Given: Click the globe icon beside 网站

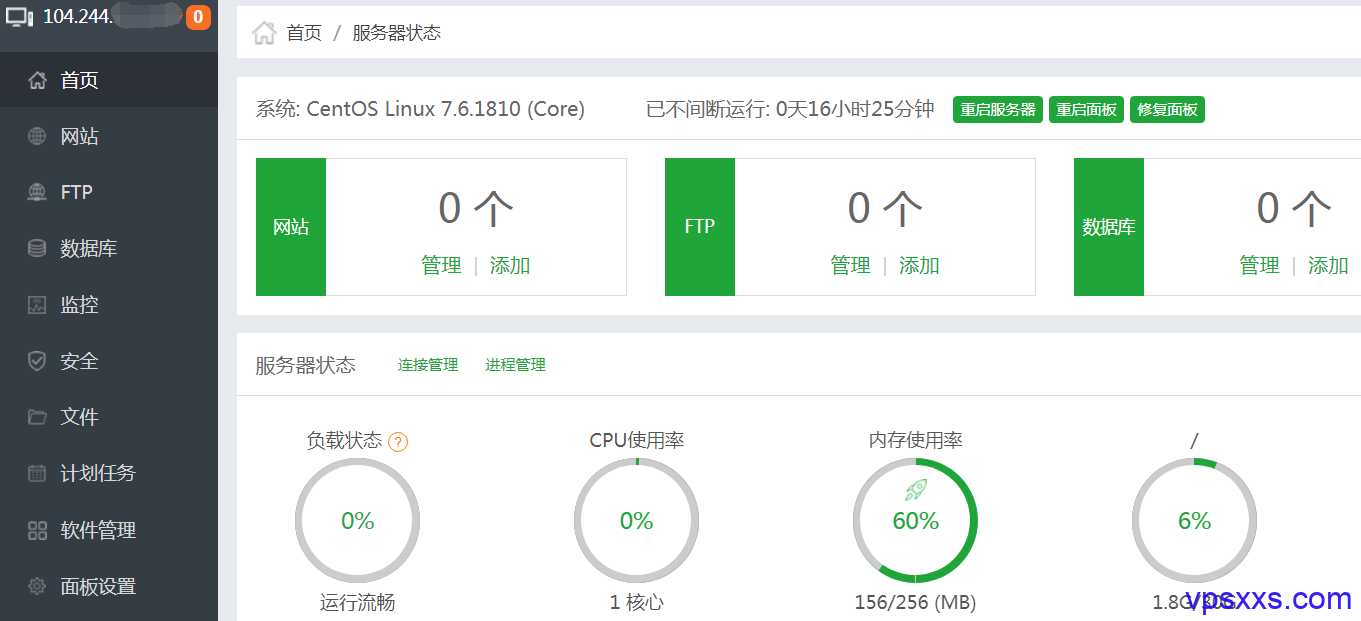Looking at the screenshot, I should [37, 137].
